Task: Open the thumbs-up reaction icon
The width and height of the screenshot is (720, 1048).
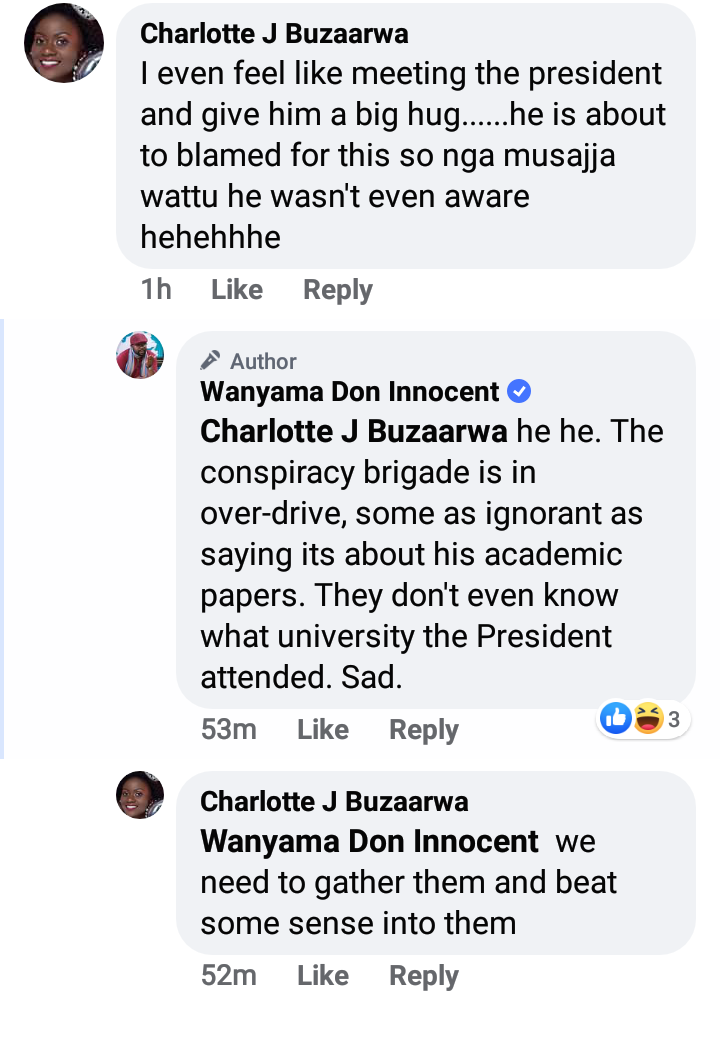Action: point(616,718)
